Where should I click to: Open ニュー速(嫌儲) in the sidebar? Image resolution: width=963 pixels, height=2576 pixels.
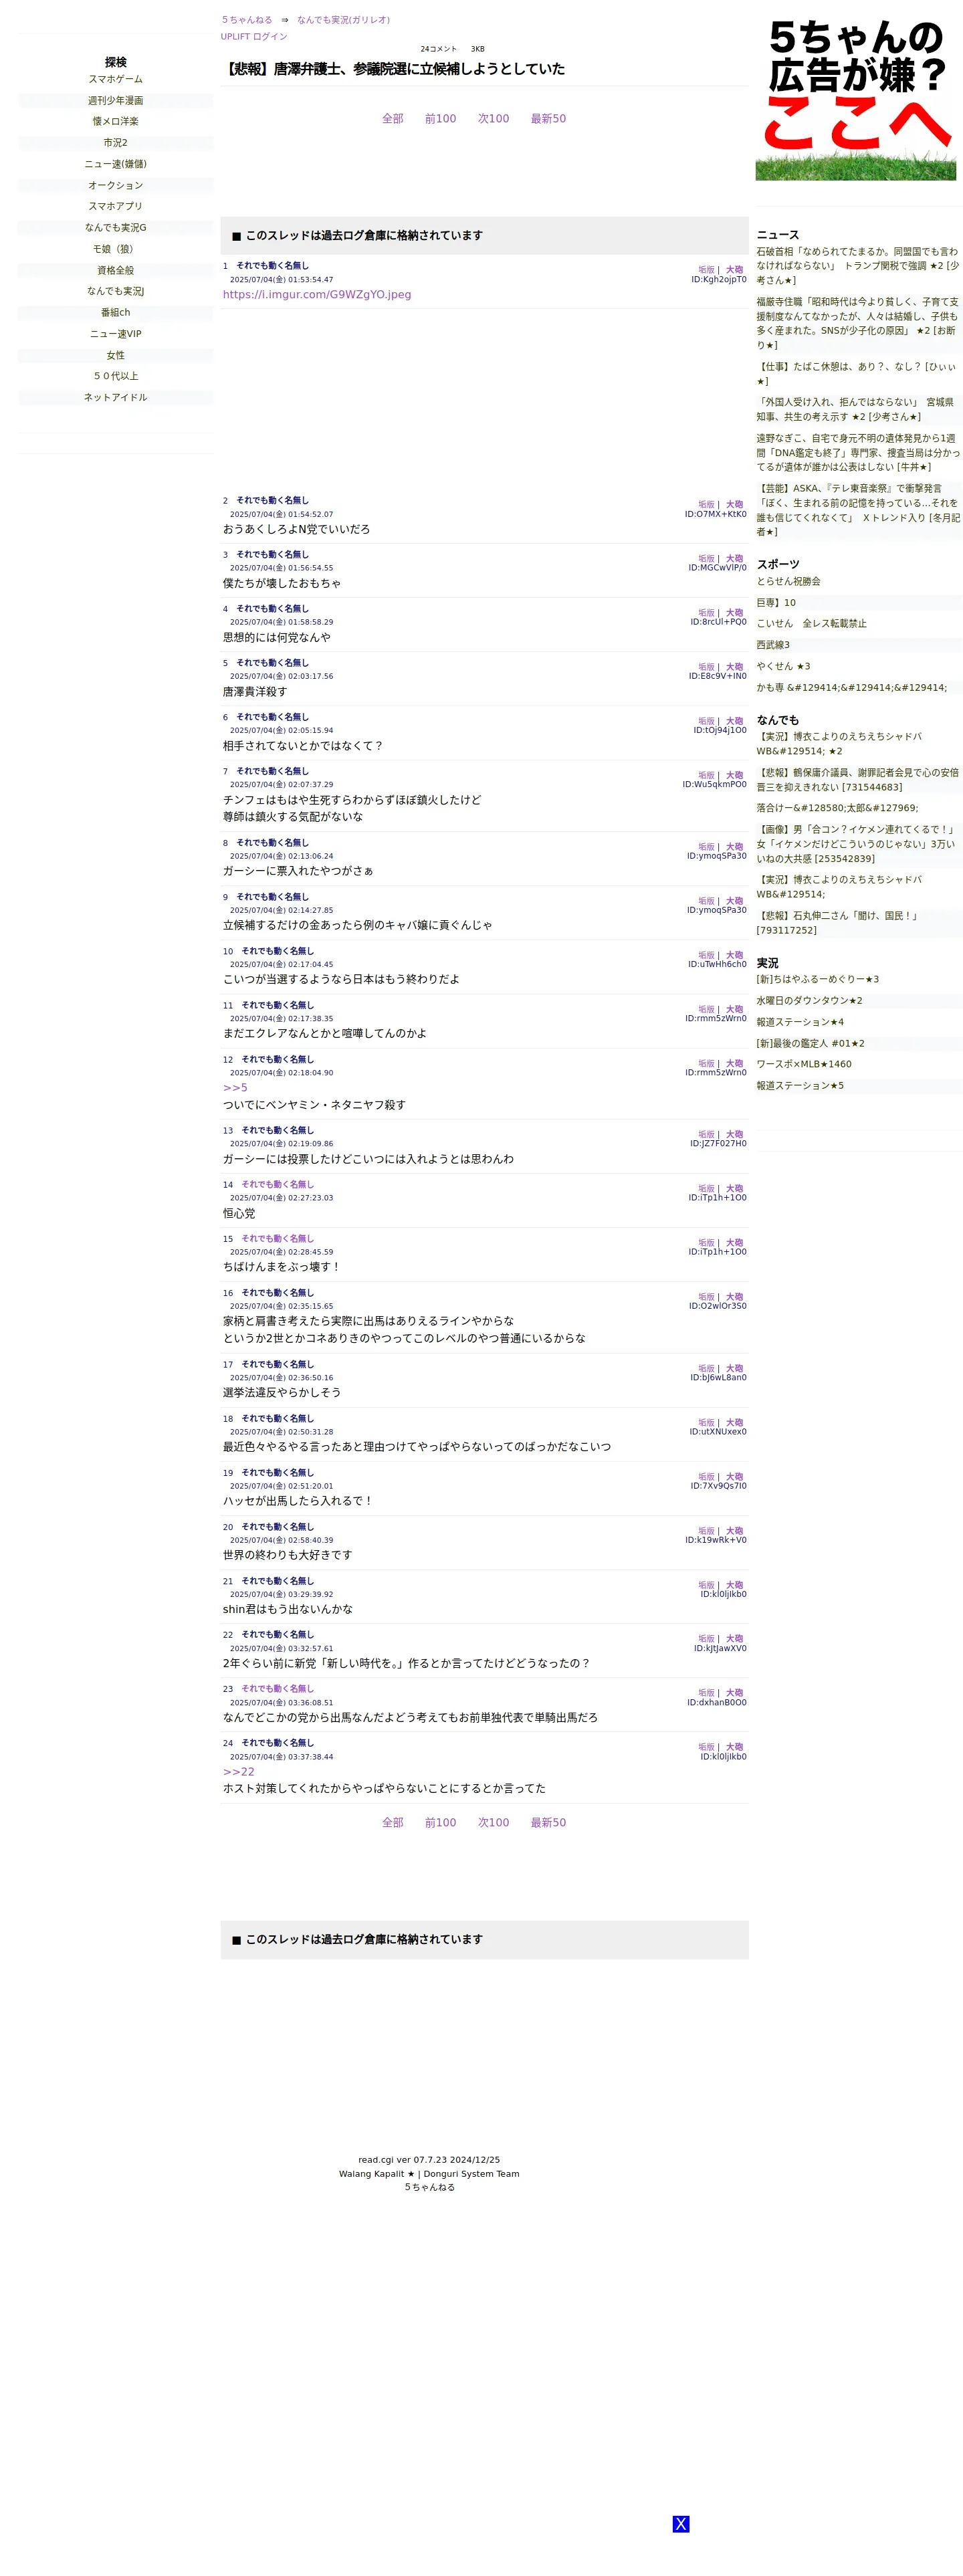116,164
